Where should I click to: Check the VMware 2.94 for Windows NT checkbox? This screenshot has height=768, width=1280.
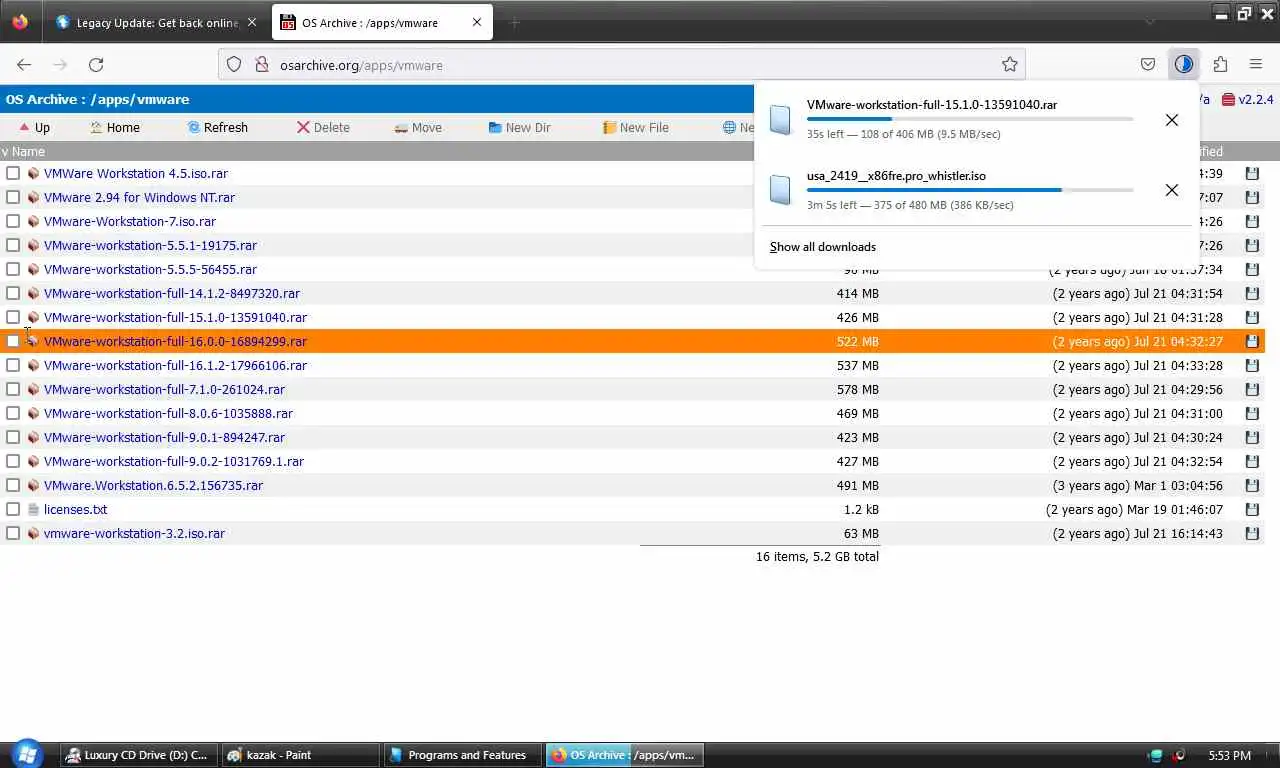pos(13,197)
